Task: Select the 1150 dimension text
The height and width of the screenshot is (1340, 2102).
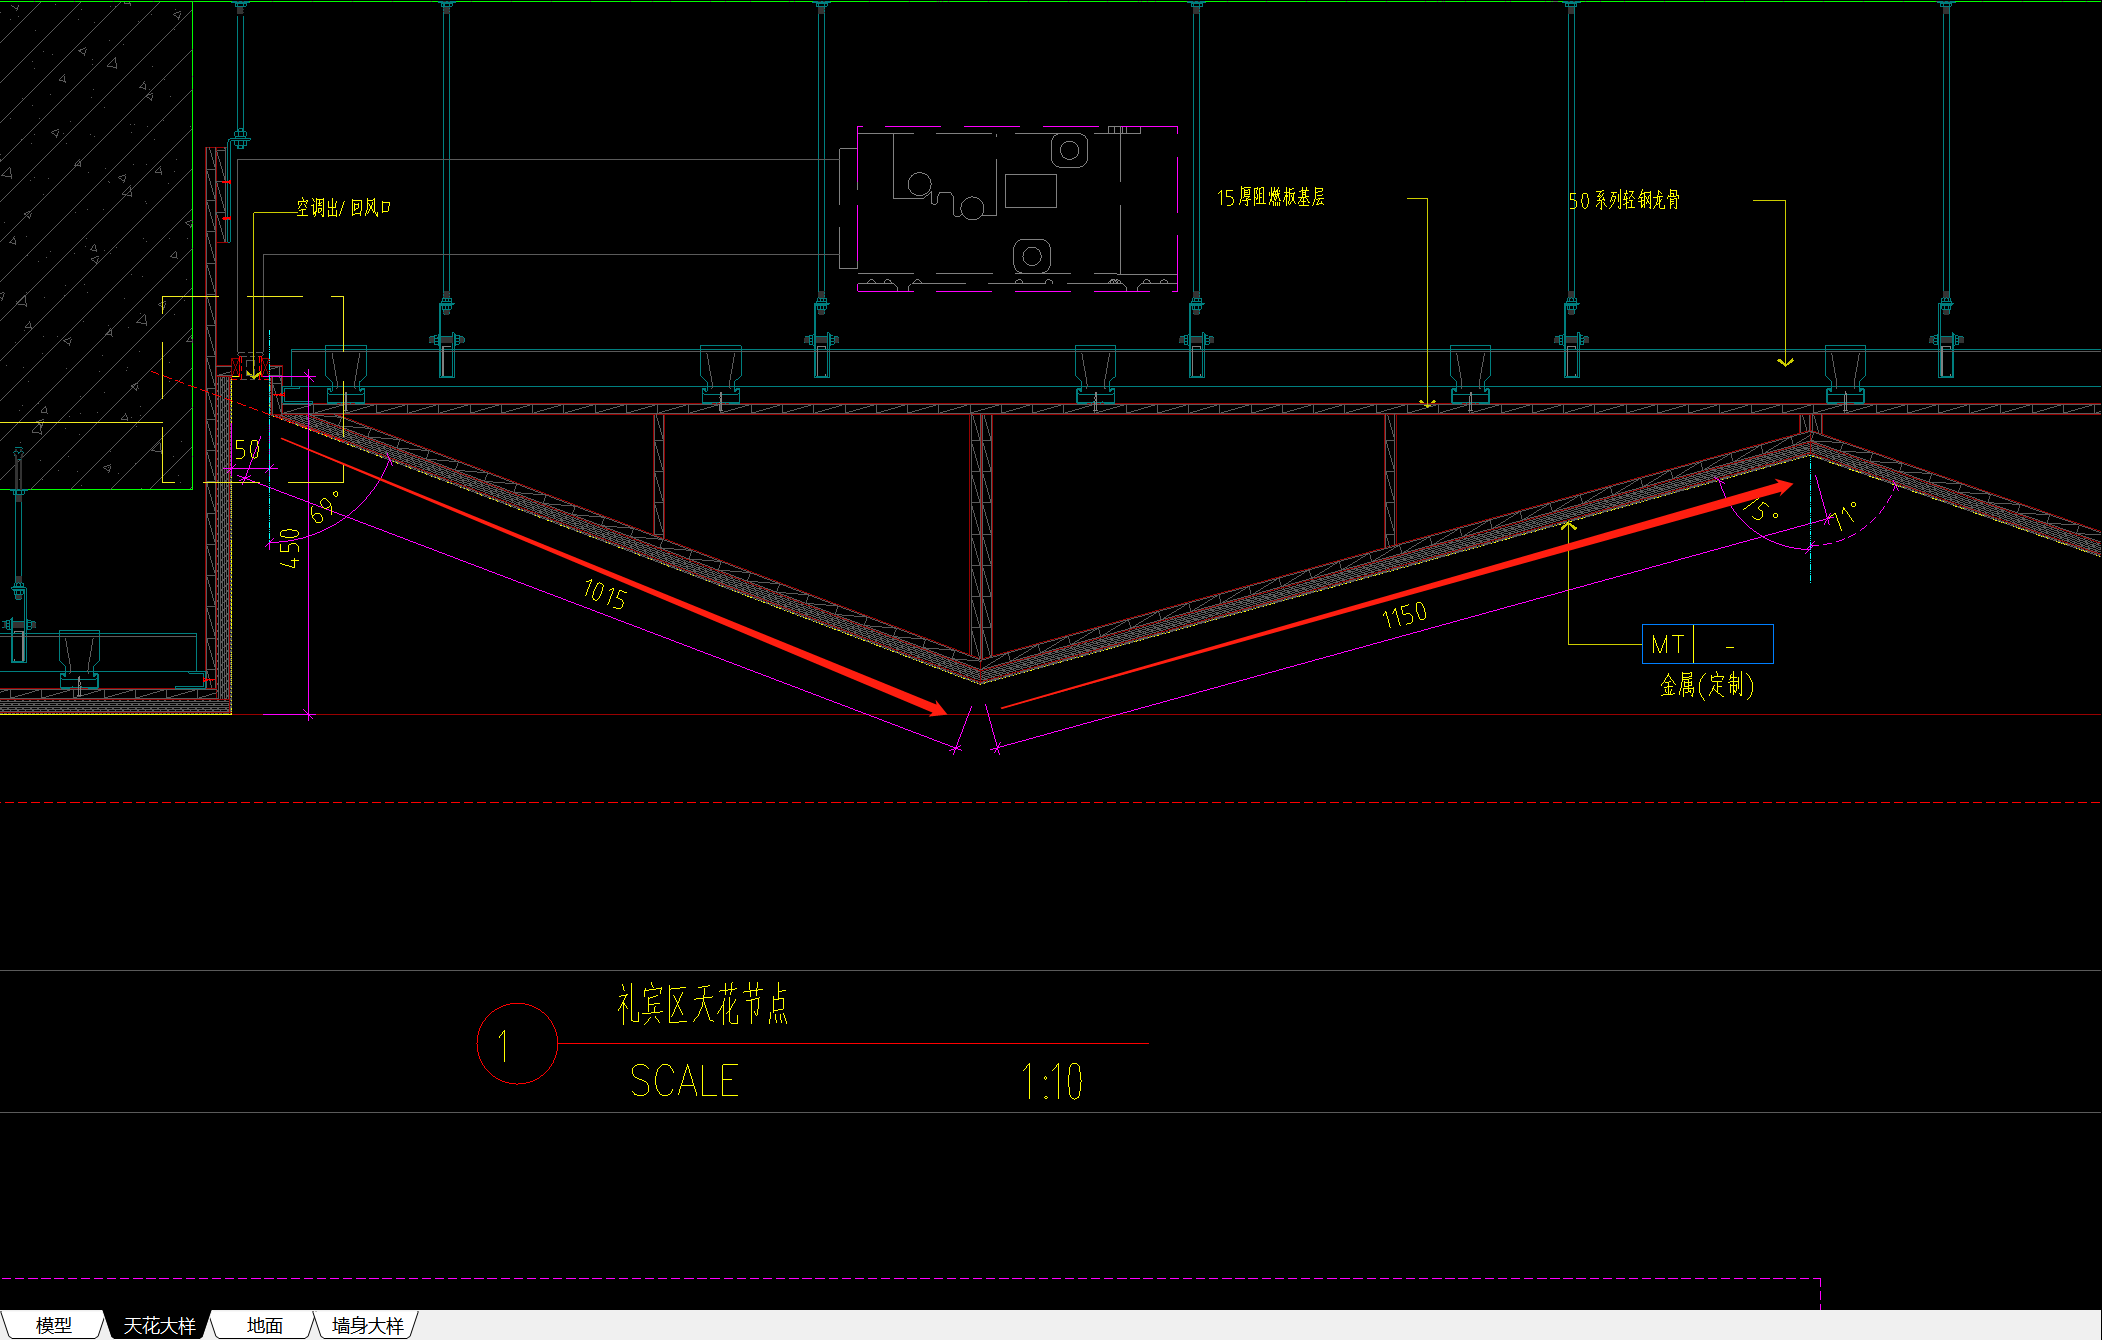Action: [x=1404, y=615]
